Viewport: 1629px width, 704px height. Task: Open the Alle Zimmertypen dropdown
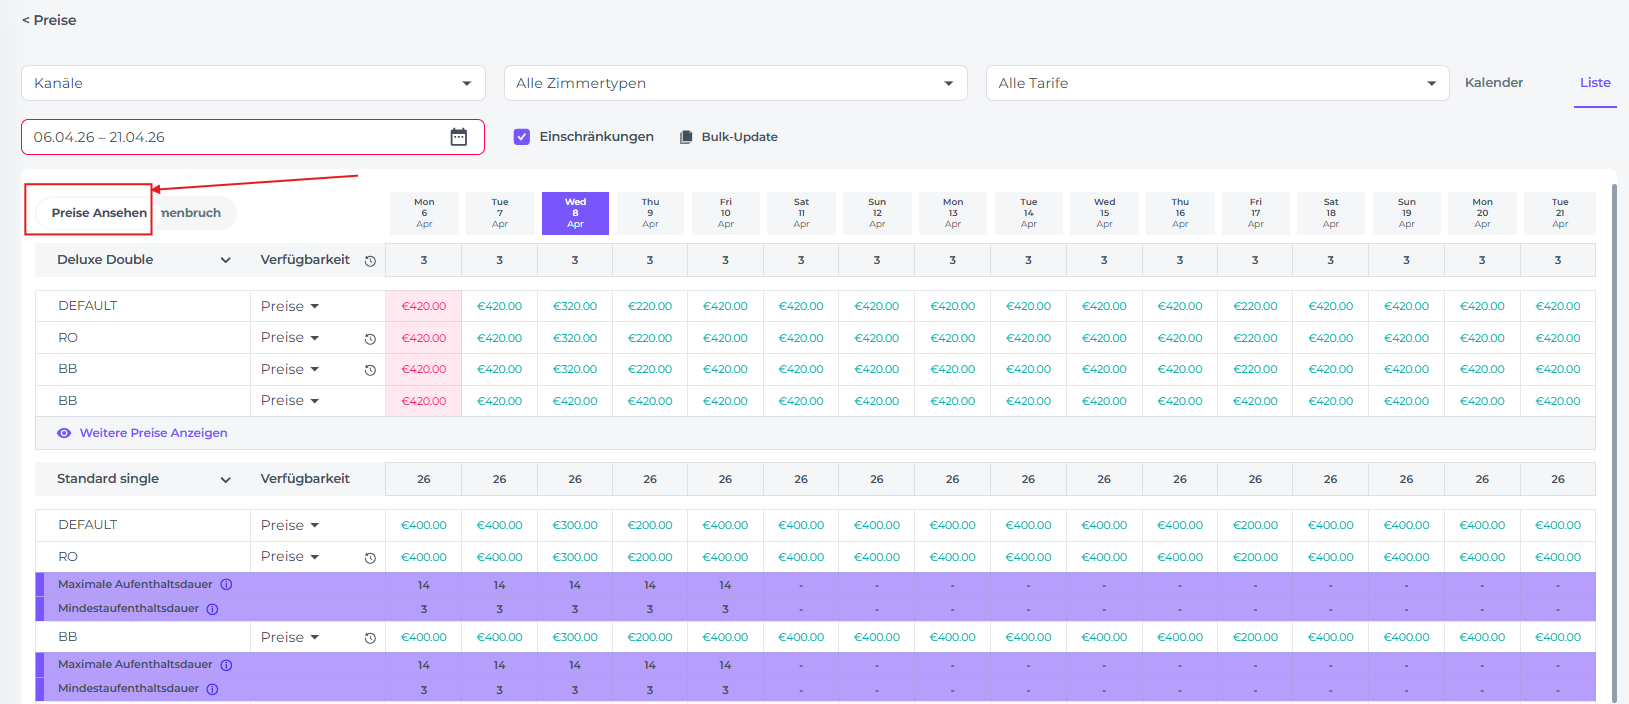pos(735,83)
